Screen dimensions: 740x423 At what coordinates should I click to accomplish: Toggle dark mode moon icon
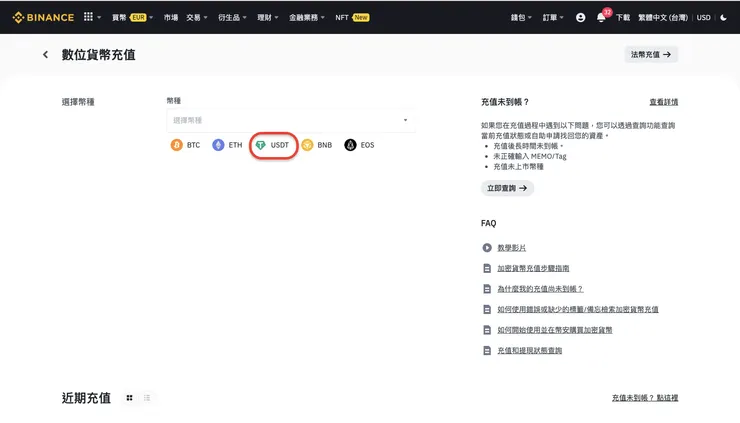pos(723,17)
